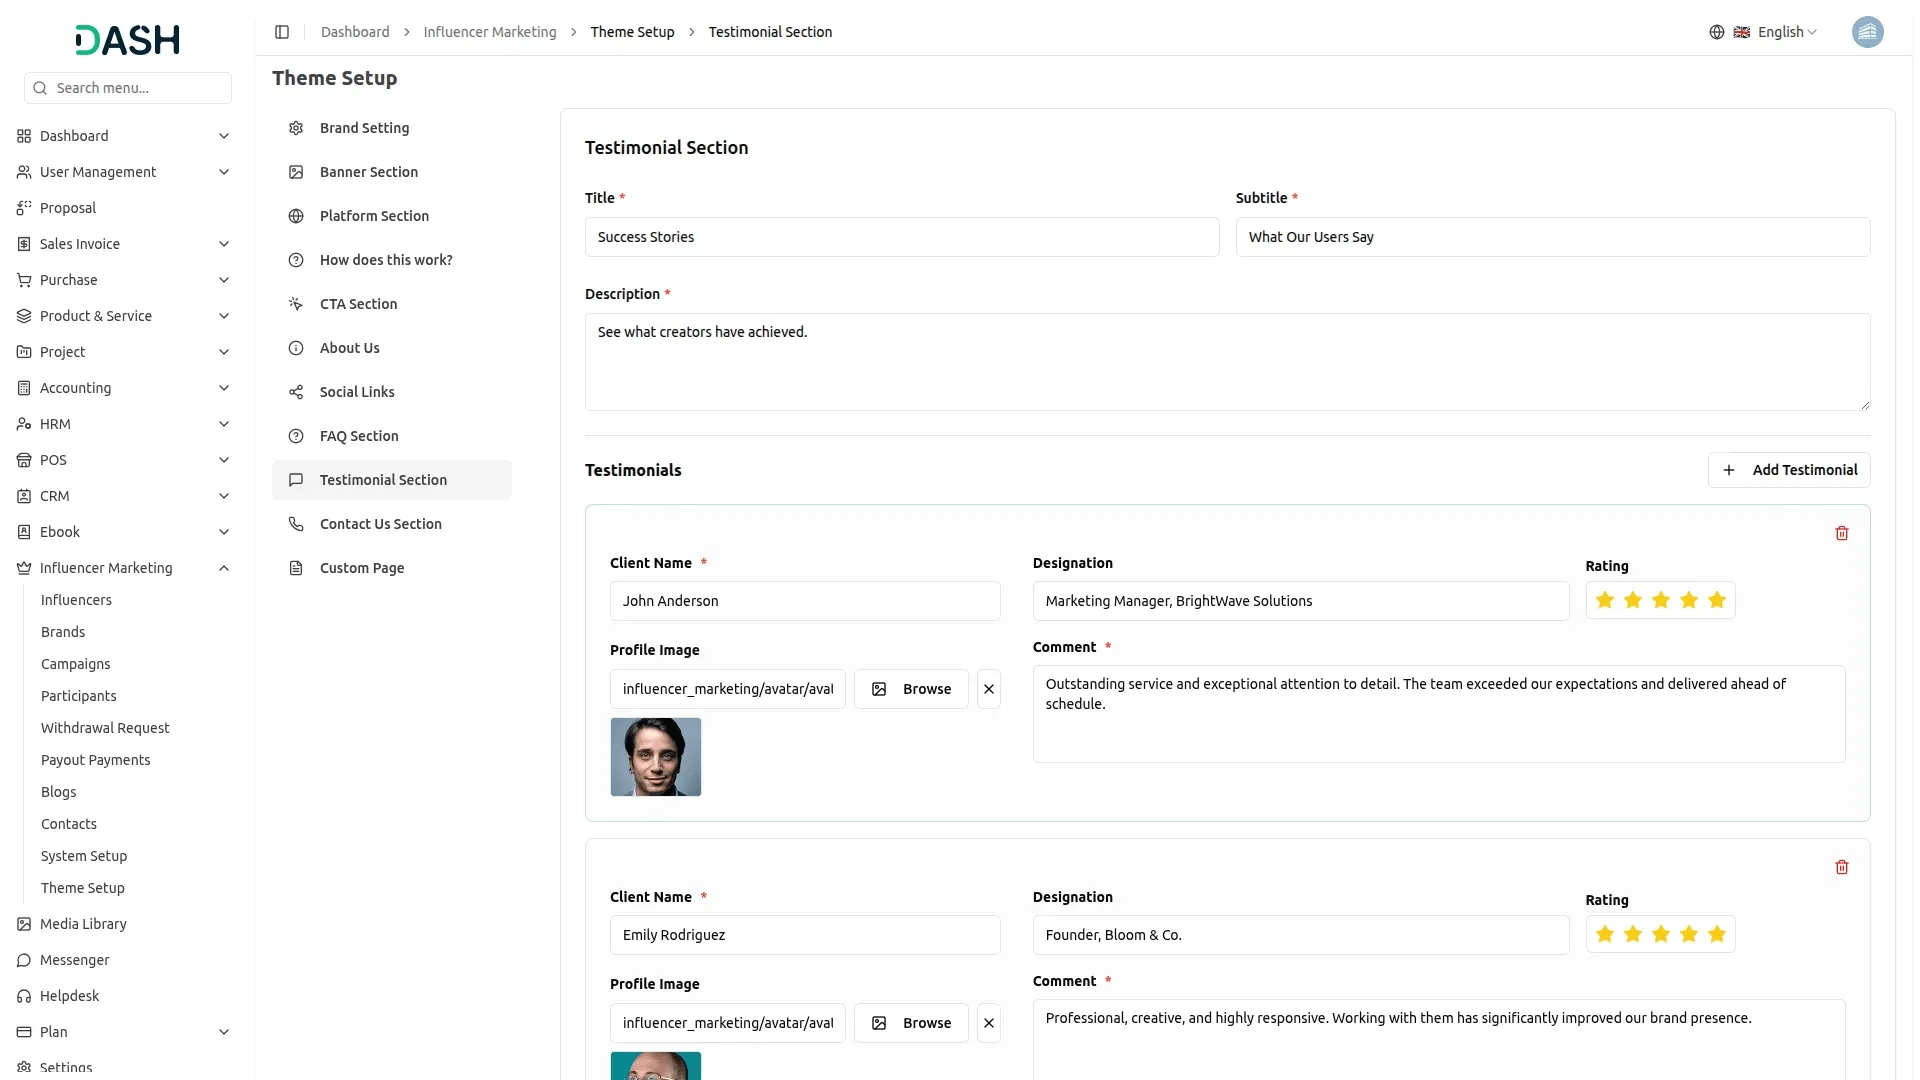Set John Anderson's rating to three stars
This screenshot has width=1920, height=1080.
1661,600
